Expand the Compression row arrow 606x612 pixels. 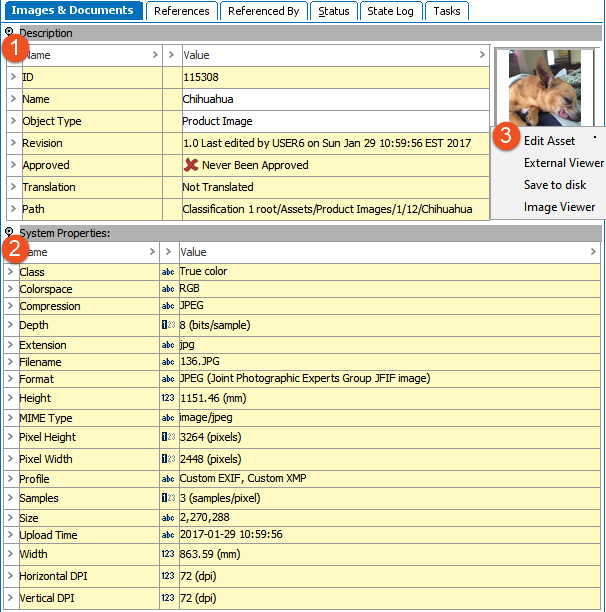11,306
